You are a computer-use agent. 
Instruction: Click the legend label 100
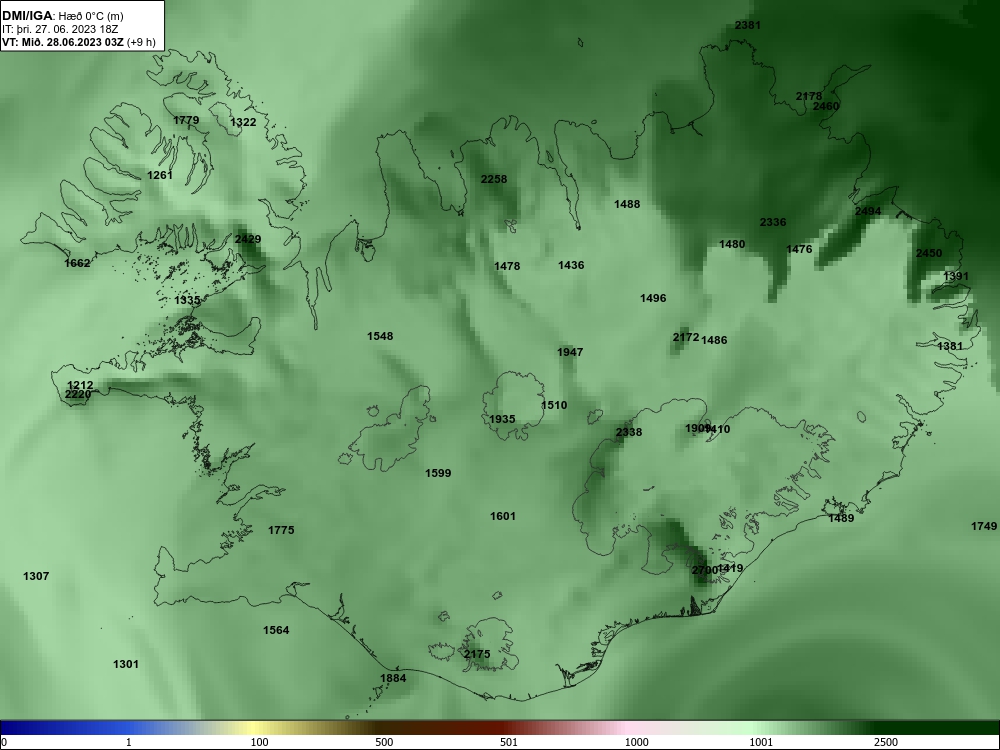click(x=259, y=742)
